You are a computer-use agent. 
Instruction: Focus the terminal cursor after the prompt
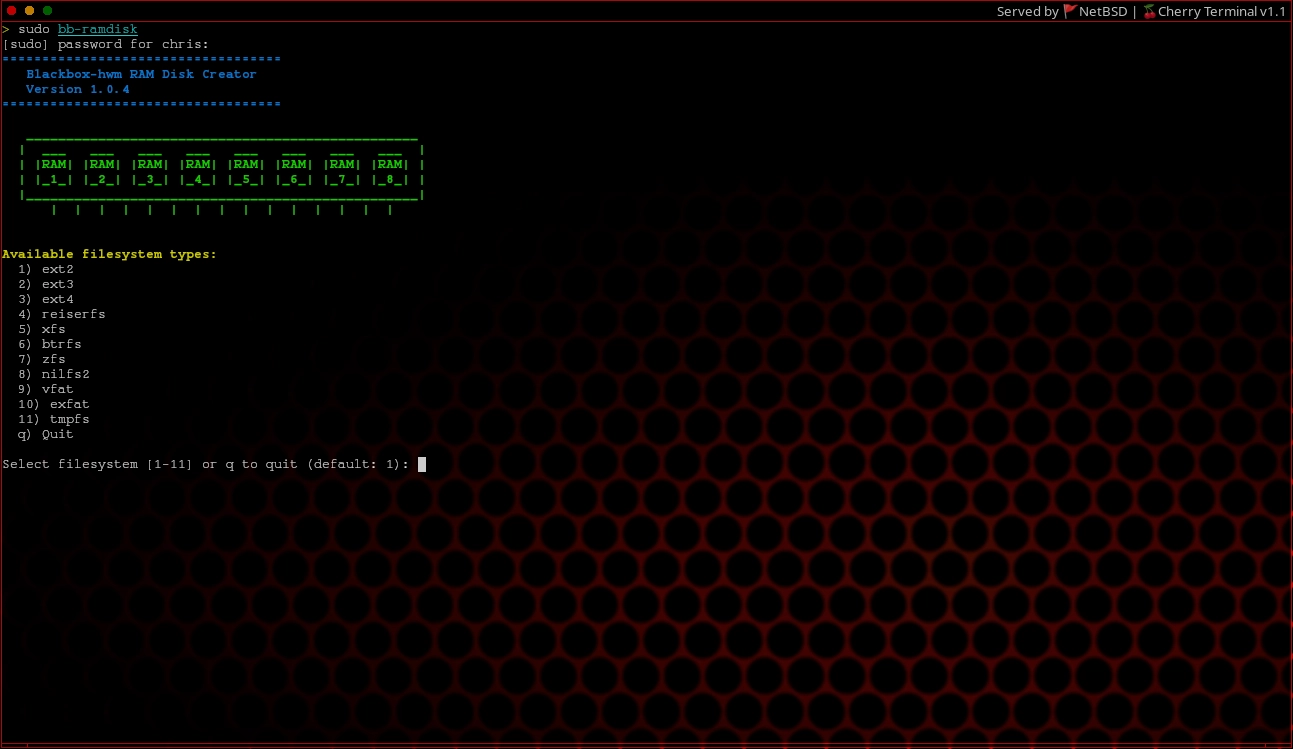click(x=422, y=464)
